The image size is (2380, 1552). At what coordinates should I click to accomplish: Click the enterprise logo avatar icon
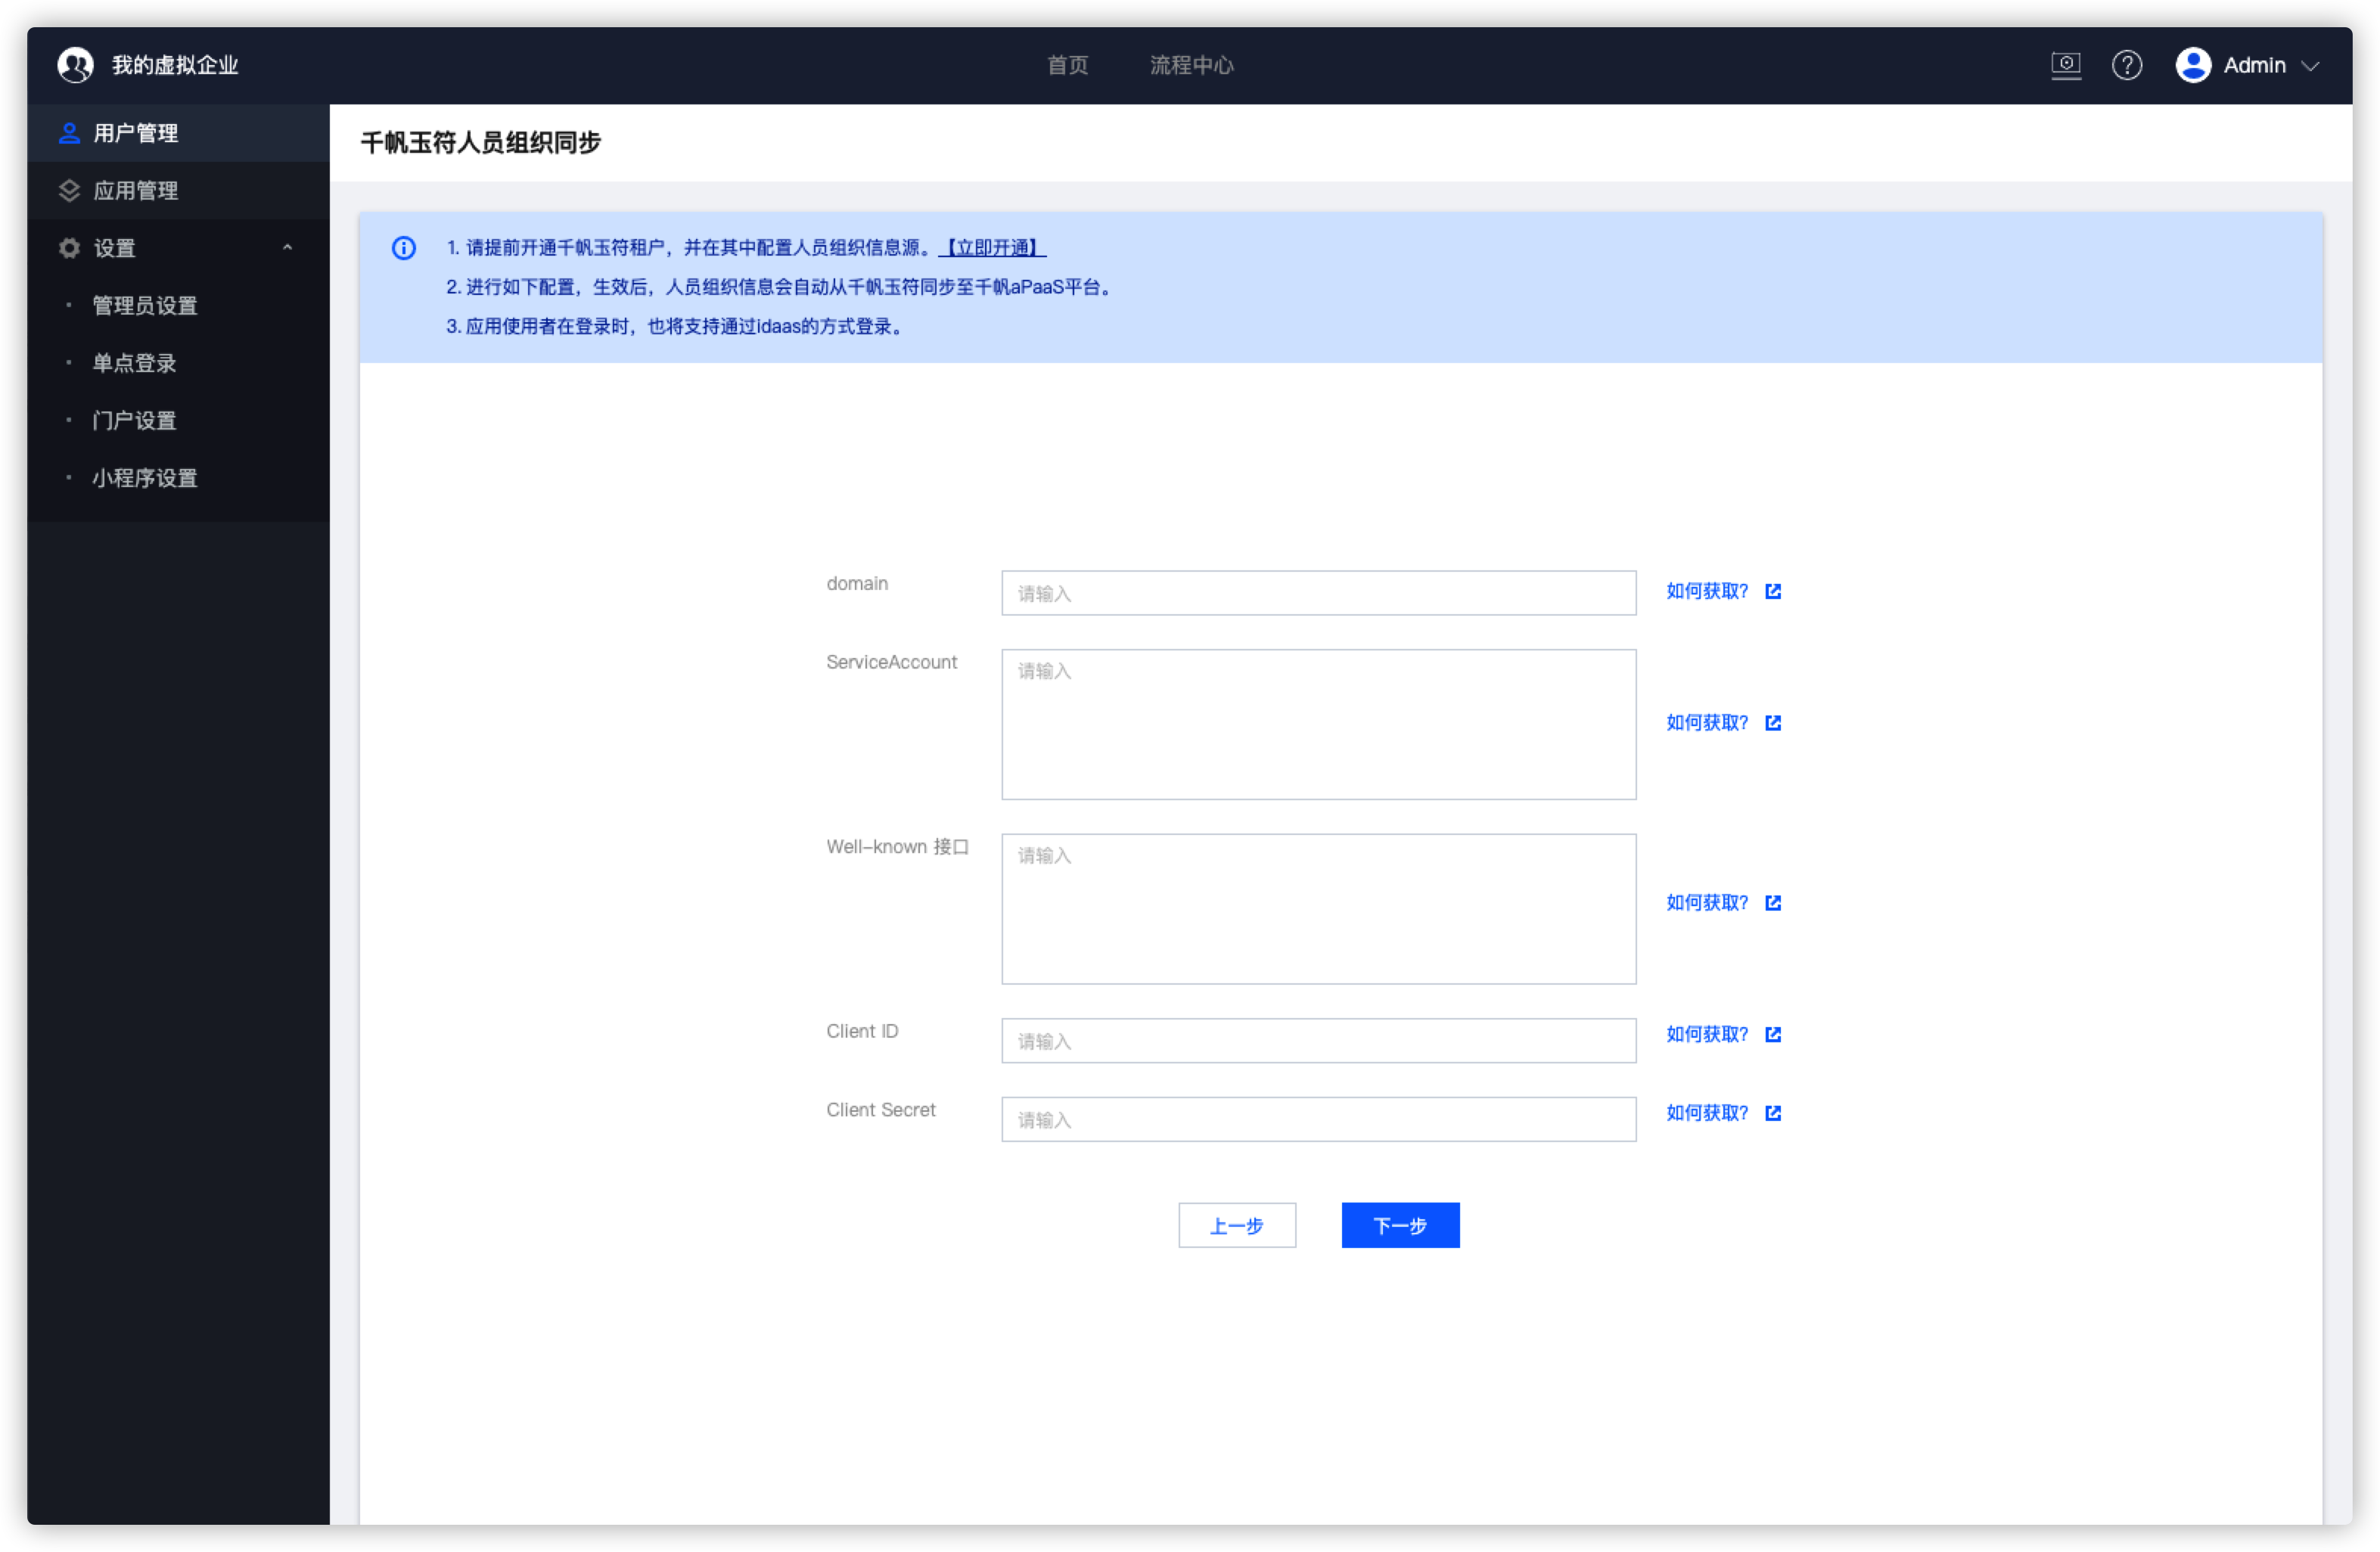[75, 65]
